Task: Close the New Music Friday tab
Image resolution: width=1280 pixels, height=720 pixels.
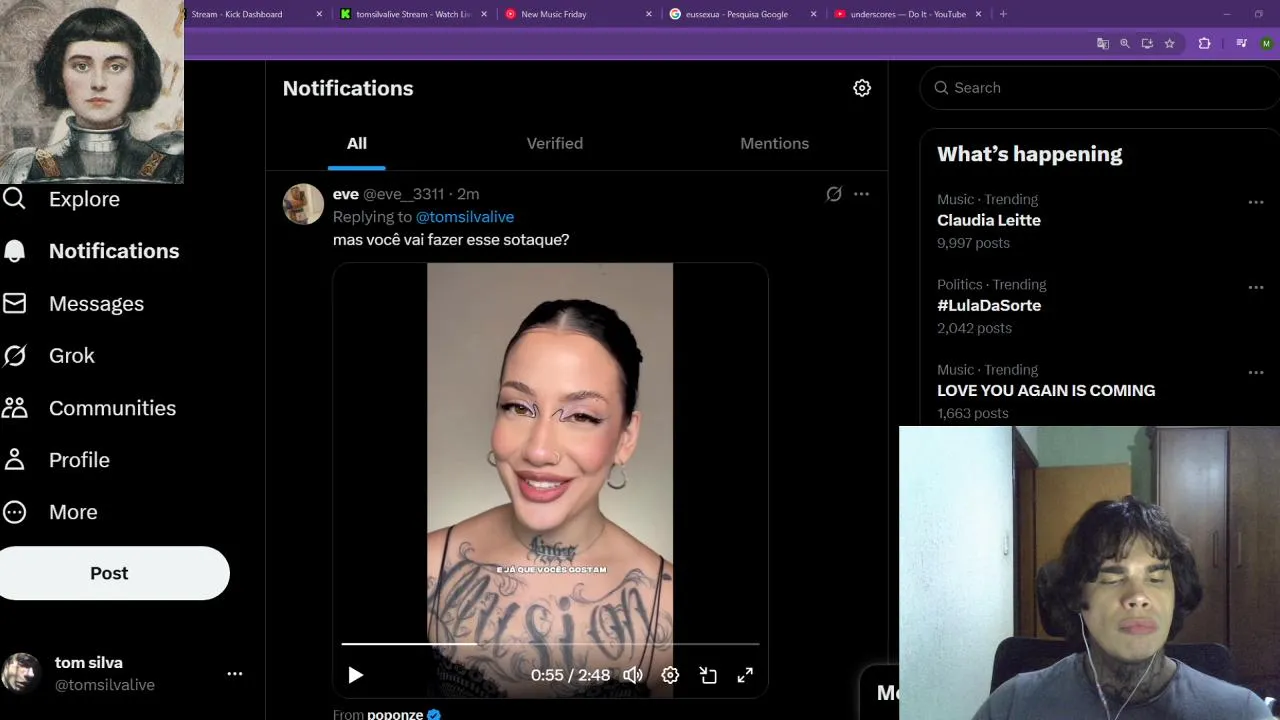Action: (x=649, y=14)
